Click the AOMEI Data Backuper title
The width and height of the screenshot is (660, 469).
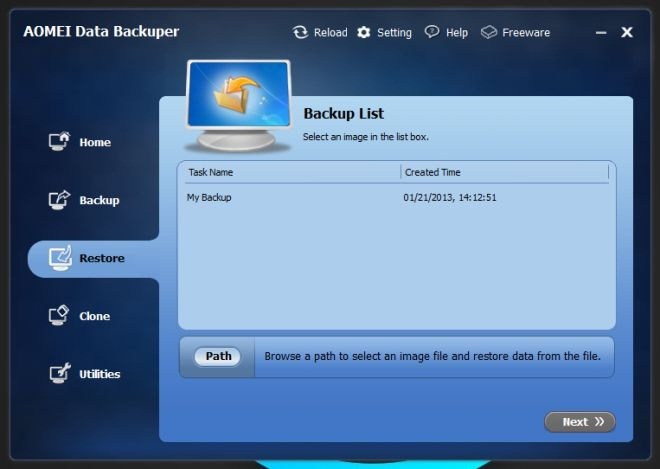[x=101, y=32]
